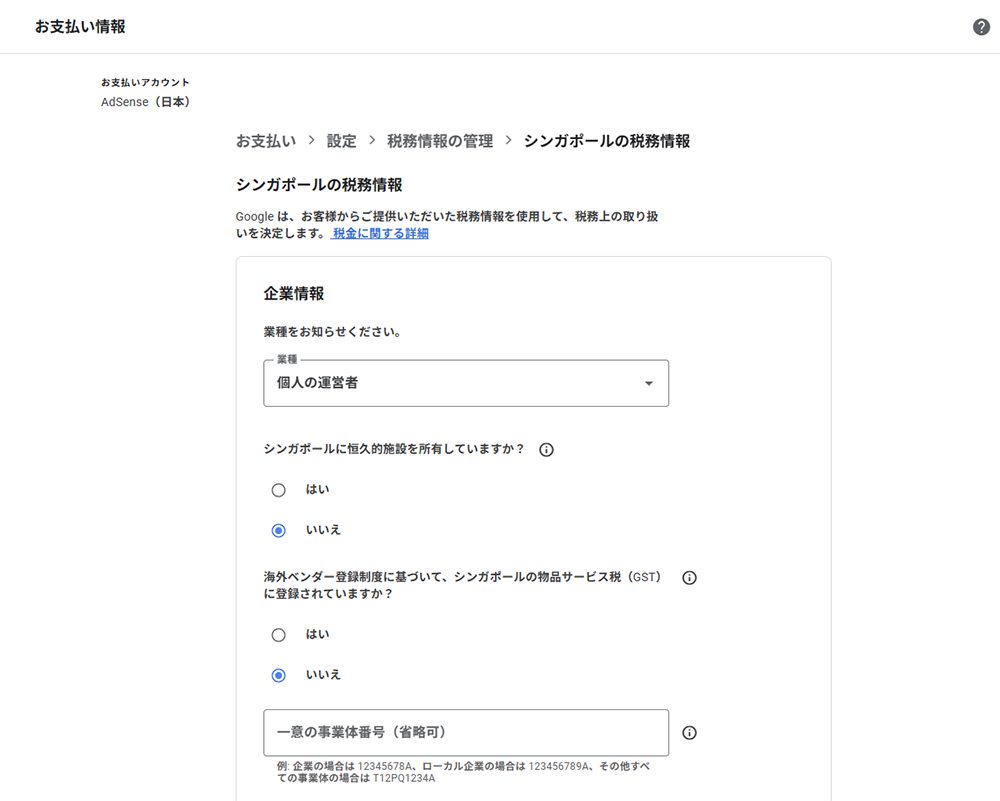Select はい for Singapore GST registration
The width and height of the screenshot is (1000, 801).
(279, 635)
